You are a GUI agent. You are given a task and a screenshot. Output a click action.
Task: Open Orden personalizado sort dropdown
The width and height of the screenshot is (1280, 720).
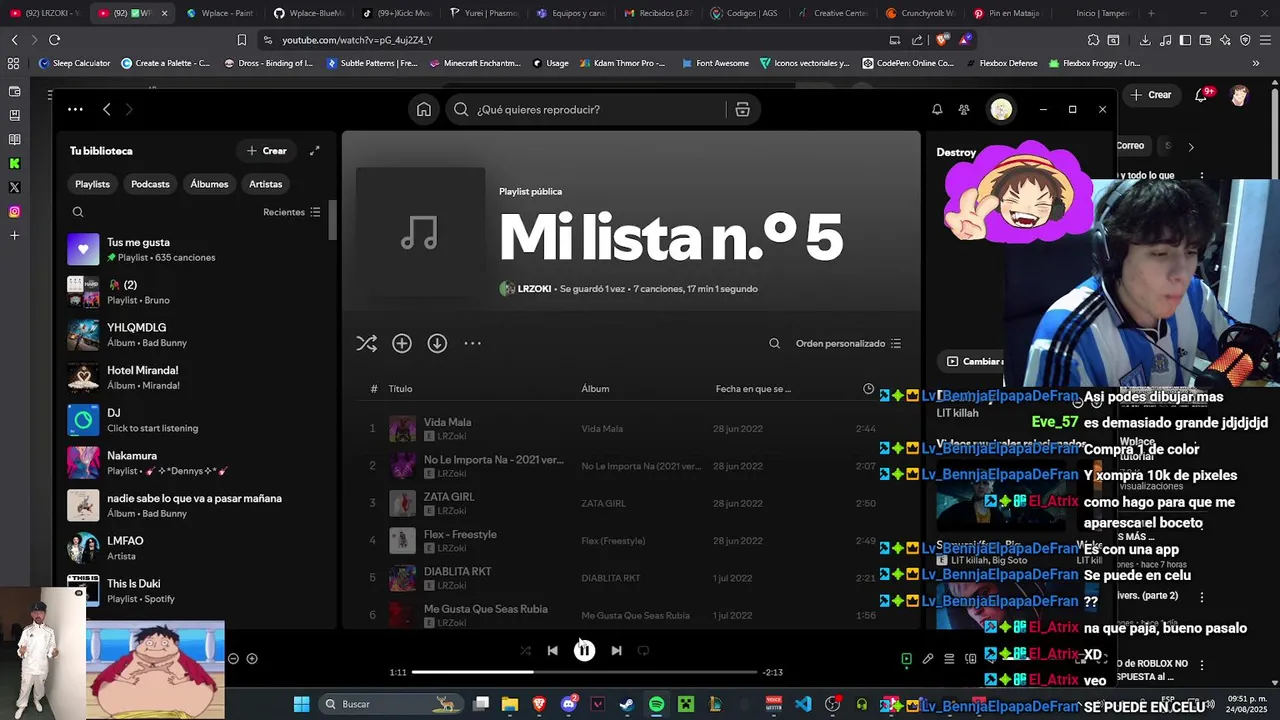pyautogui.click(x=848, y=343)
